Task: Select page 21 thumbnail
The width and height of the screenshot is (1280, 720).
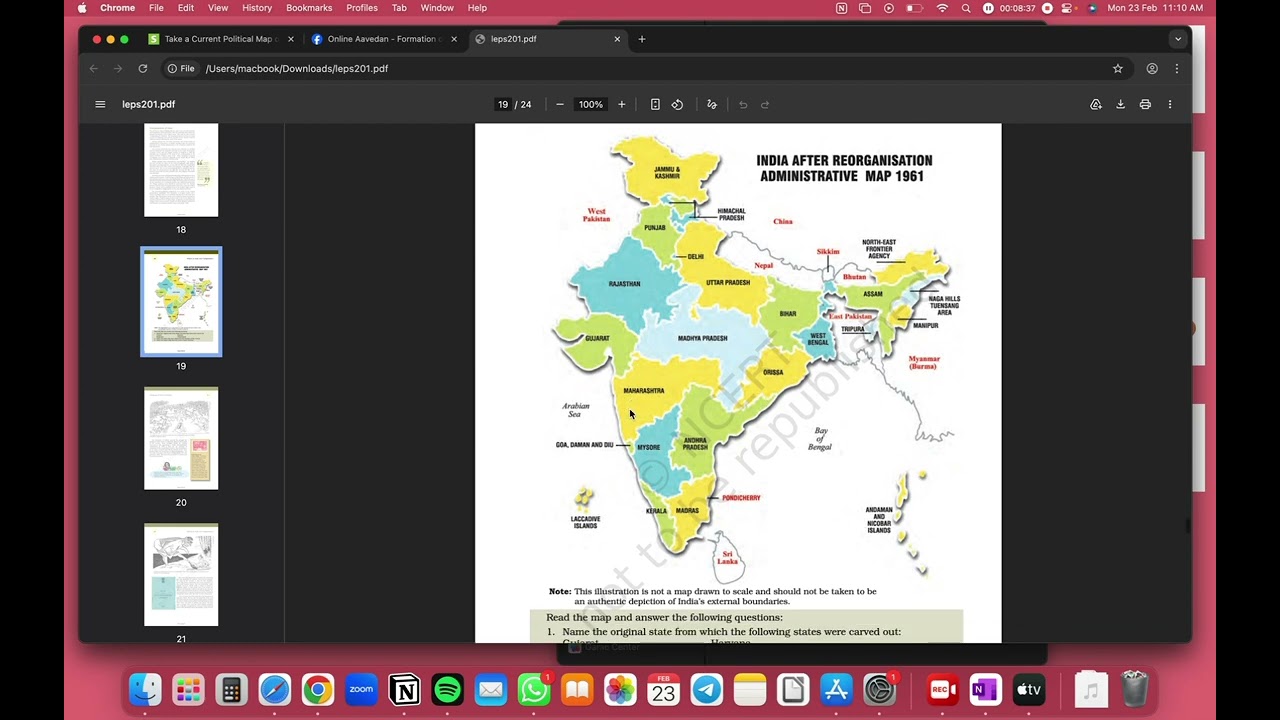Action: pos(181,575)
